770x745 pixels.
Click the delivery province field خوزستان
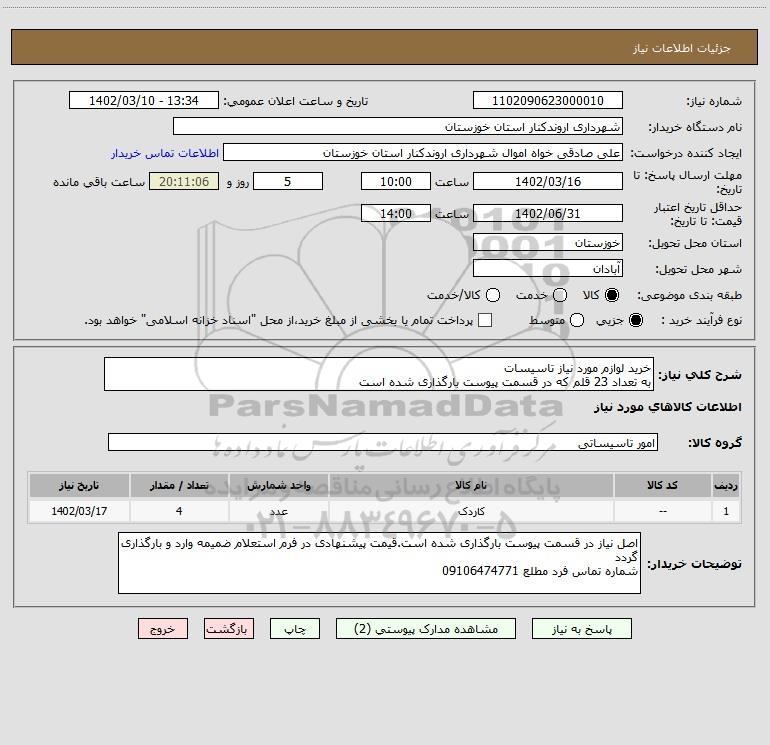548,243
